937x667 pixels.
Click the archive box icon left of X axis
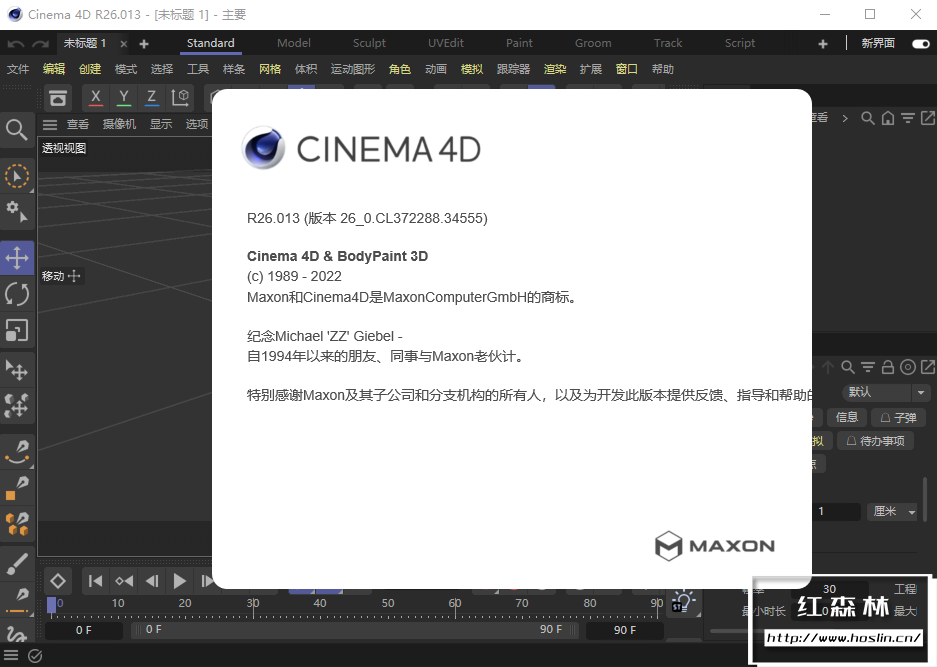pos(58,97)
